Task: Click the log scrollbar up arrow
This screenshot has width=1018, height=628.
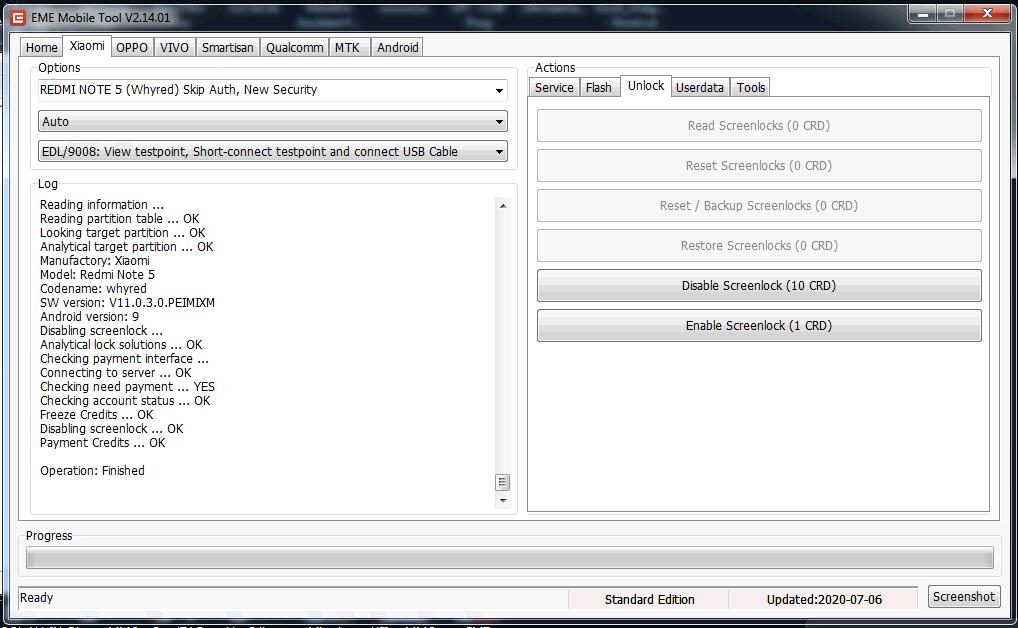Action: tap(503, 206)
